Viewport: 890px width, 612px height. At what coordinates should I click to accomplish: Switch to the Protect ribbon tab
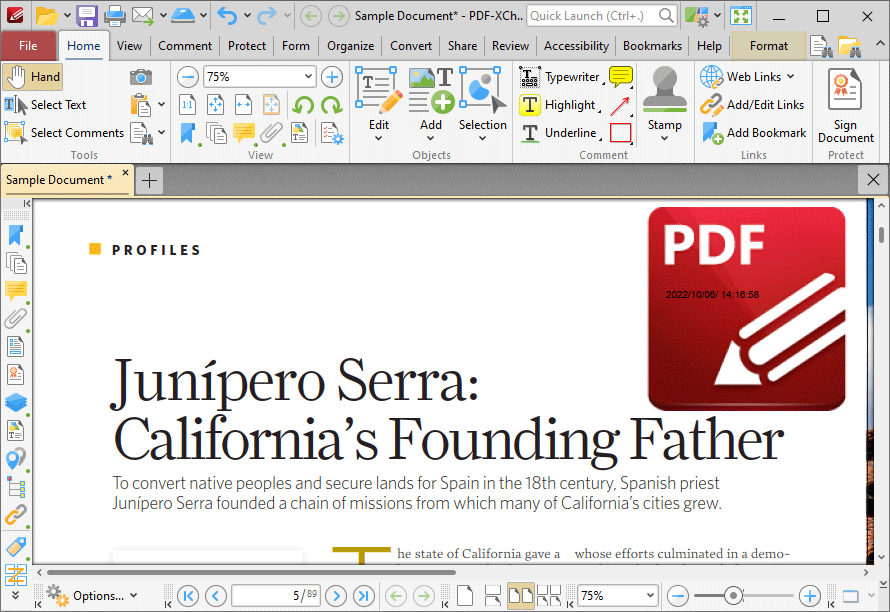click(247, 46)
